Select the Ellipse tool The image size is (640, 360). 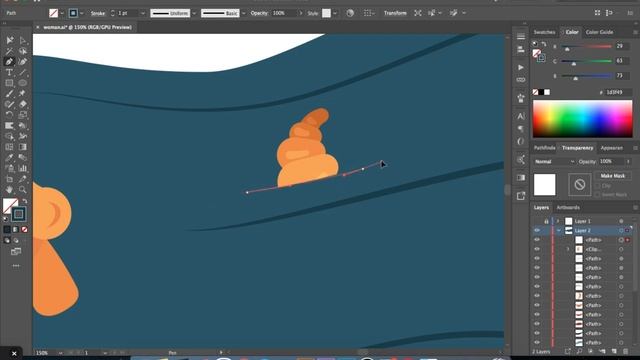[23, 83]
